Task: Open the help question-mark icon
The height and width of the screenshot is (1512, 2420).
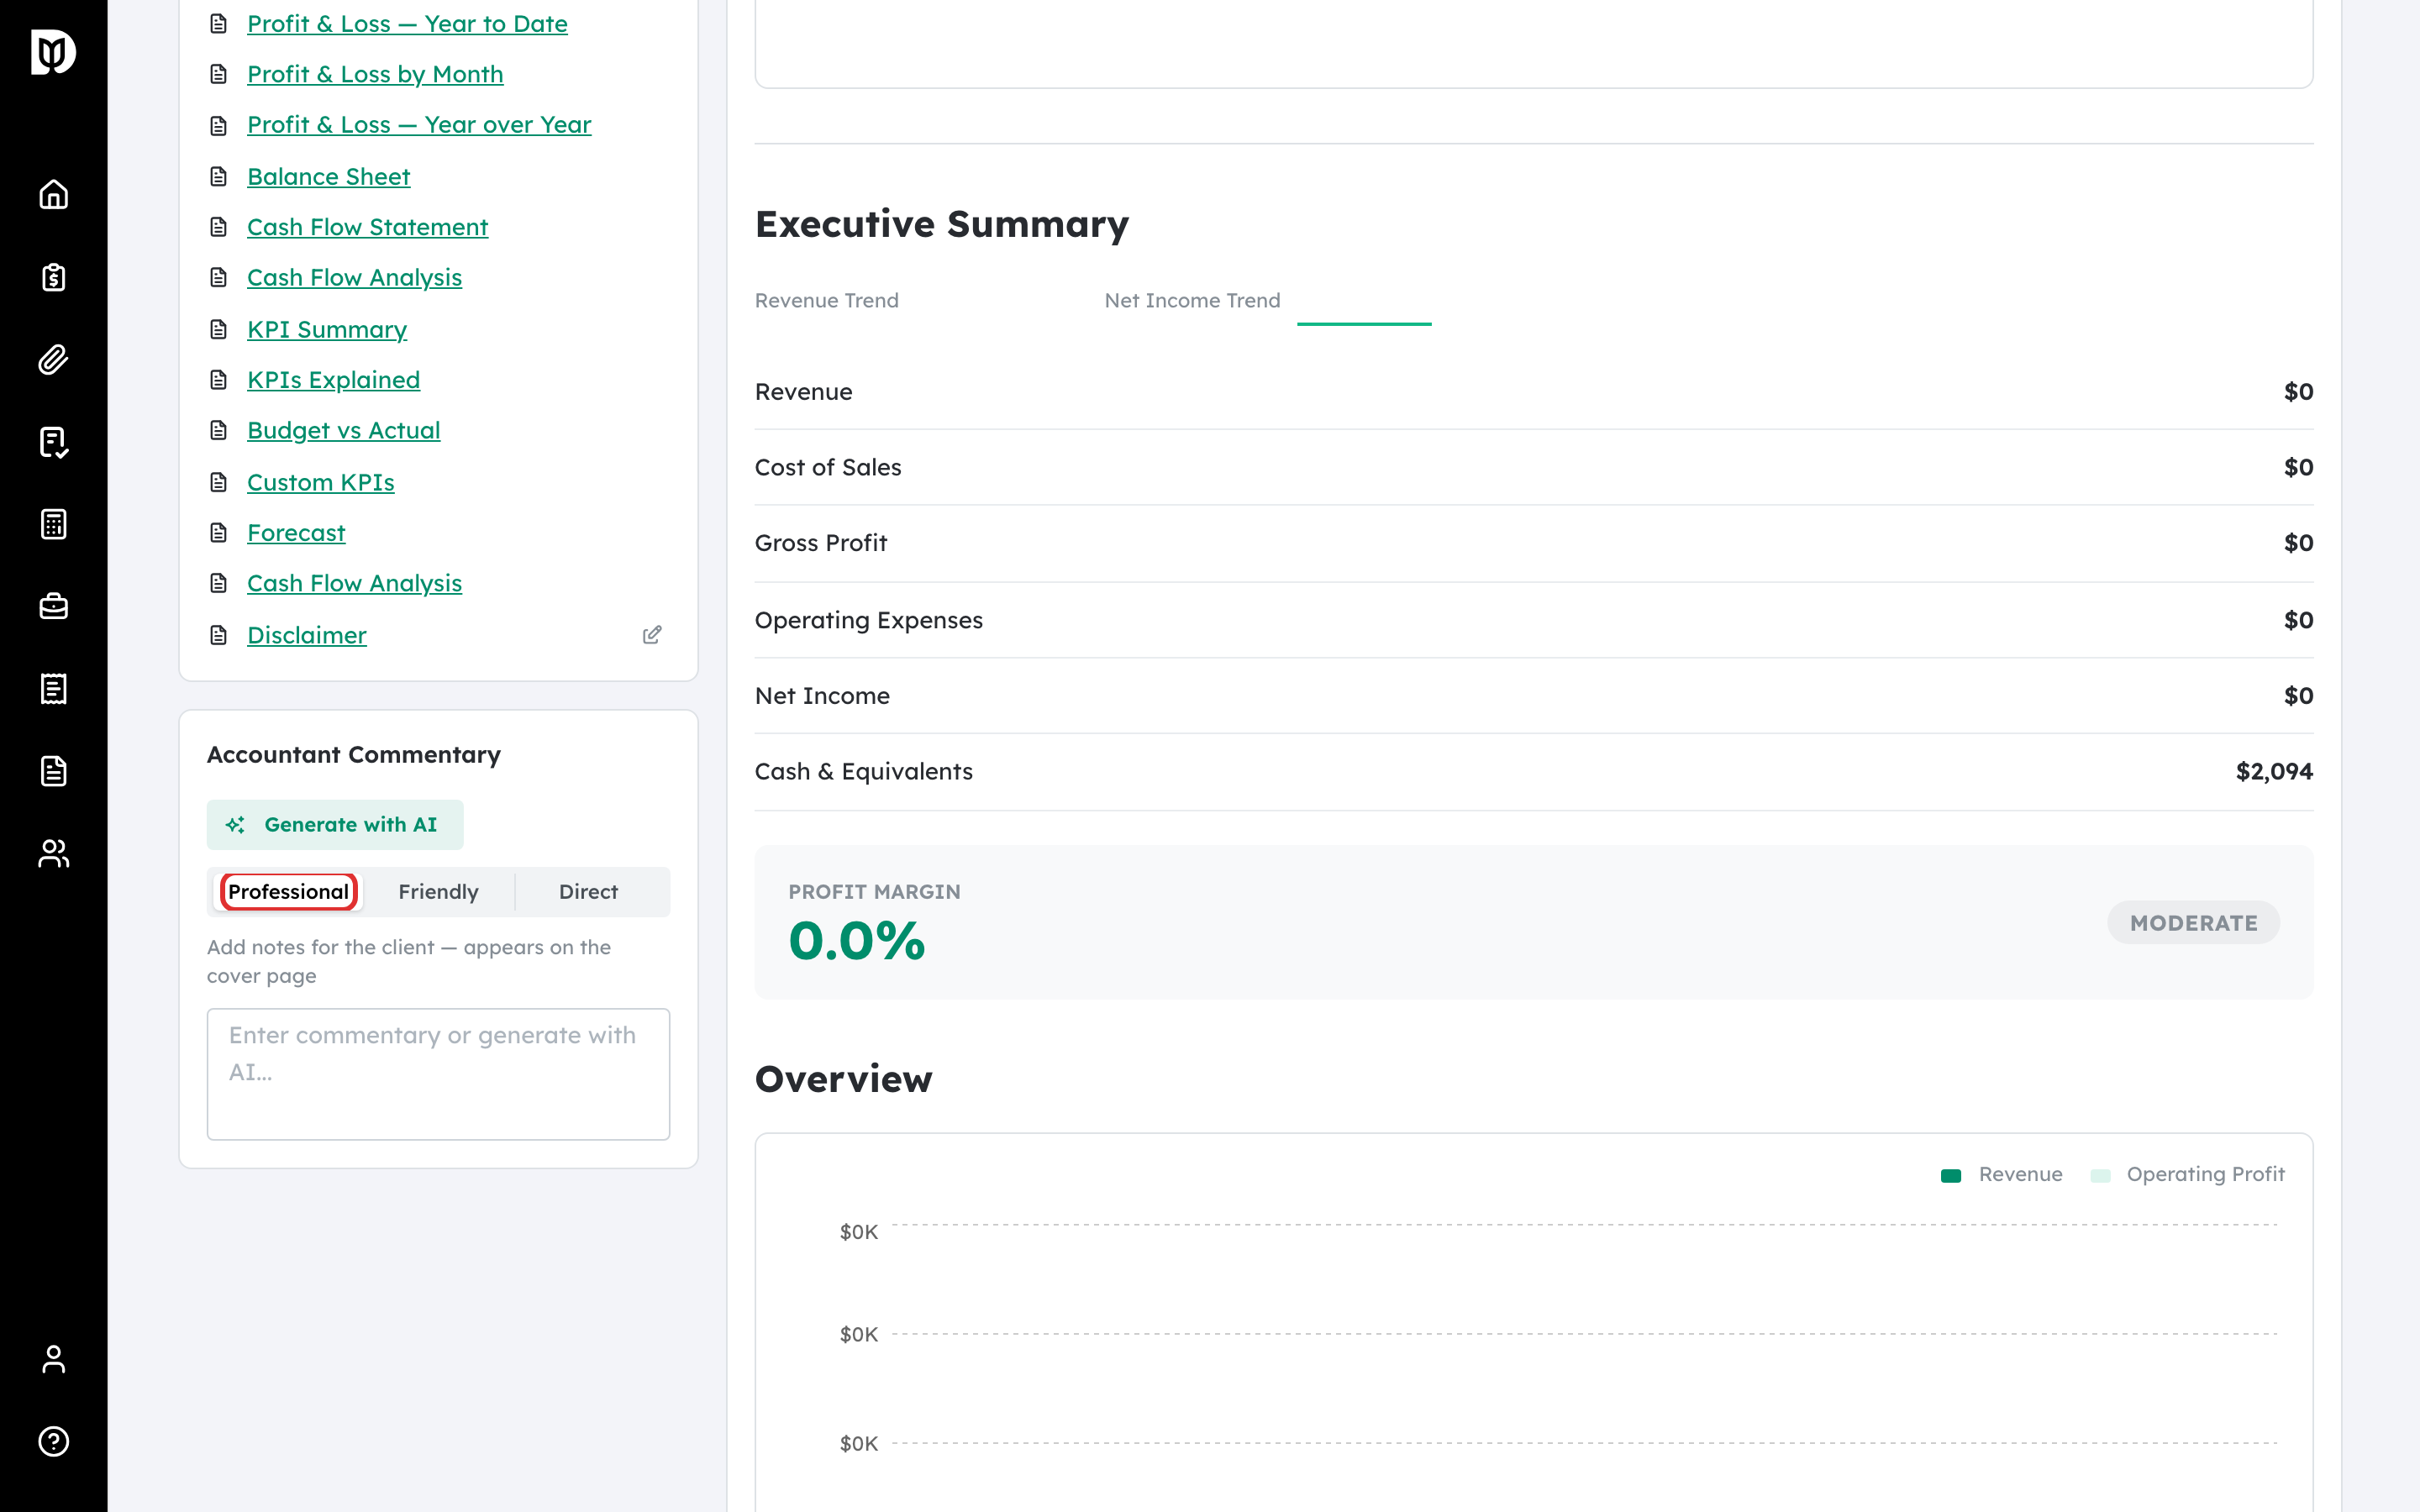Action: (53, 1441)
